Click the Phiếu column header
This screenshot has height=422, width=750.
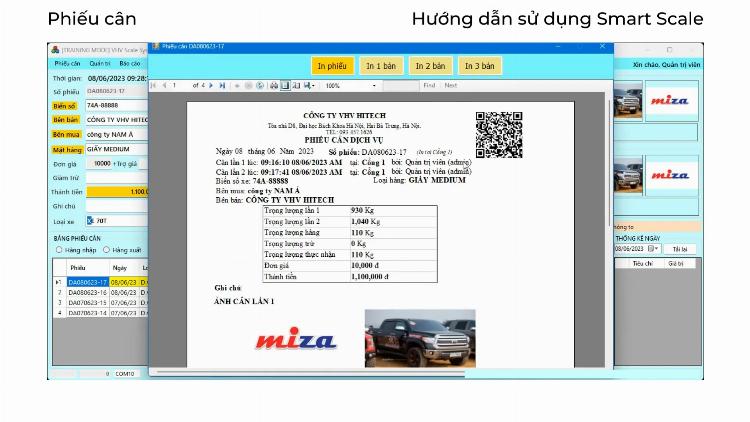pos(88,268)
